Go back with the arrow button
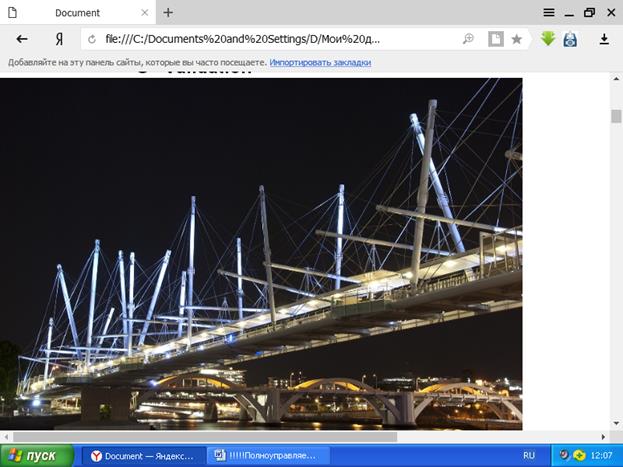Screen dimensions: 623x467 click(22, 39)
